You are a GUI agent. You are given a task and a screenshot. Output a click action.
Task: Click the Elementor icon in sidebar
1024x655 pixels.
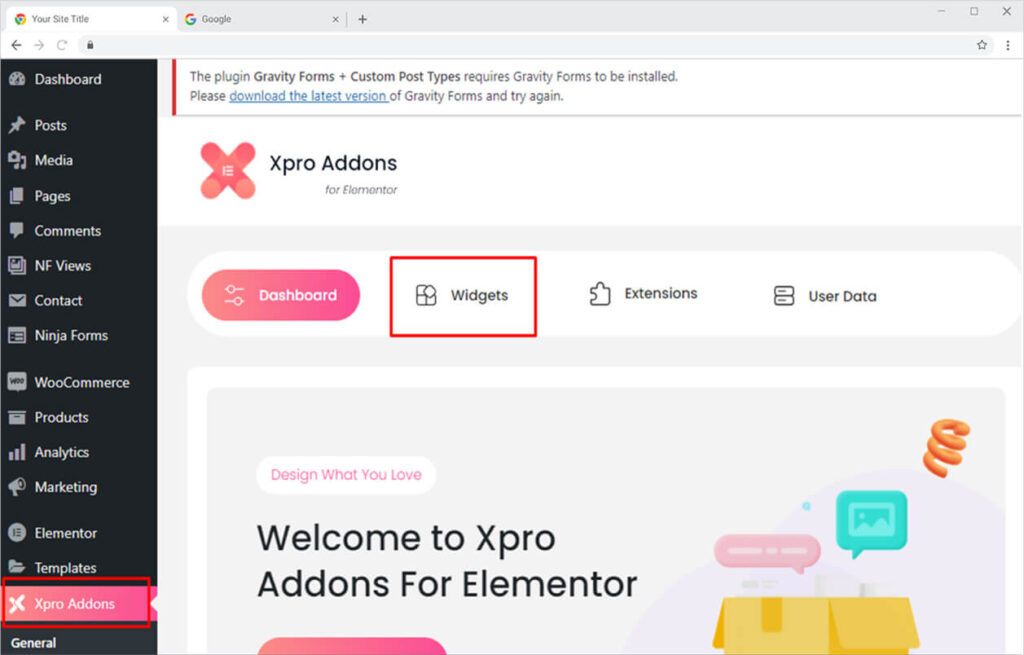pyautogui.click(x=17, y=533)
